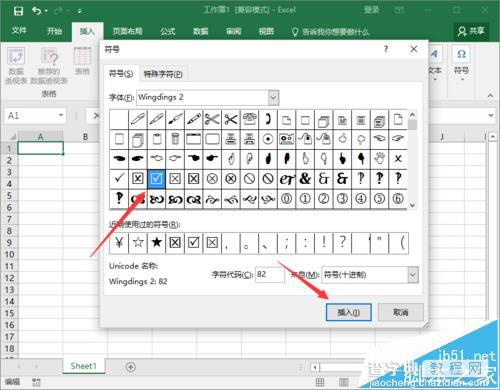The image size is (500, 390).
Task: Open the 视图 View tab
Action: pos(266,31)
